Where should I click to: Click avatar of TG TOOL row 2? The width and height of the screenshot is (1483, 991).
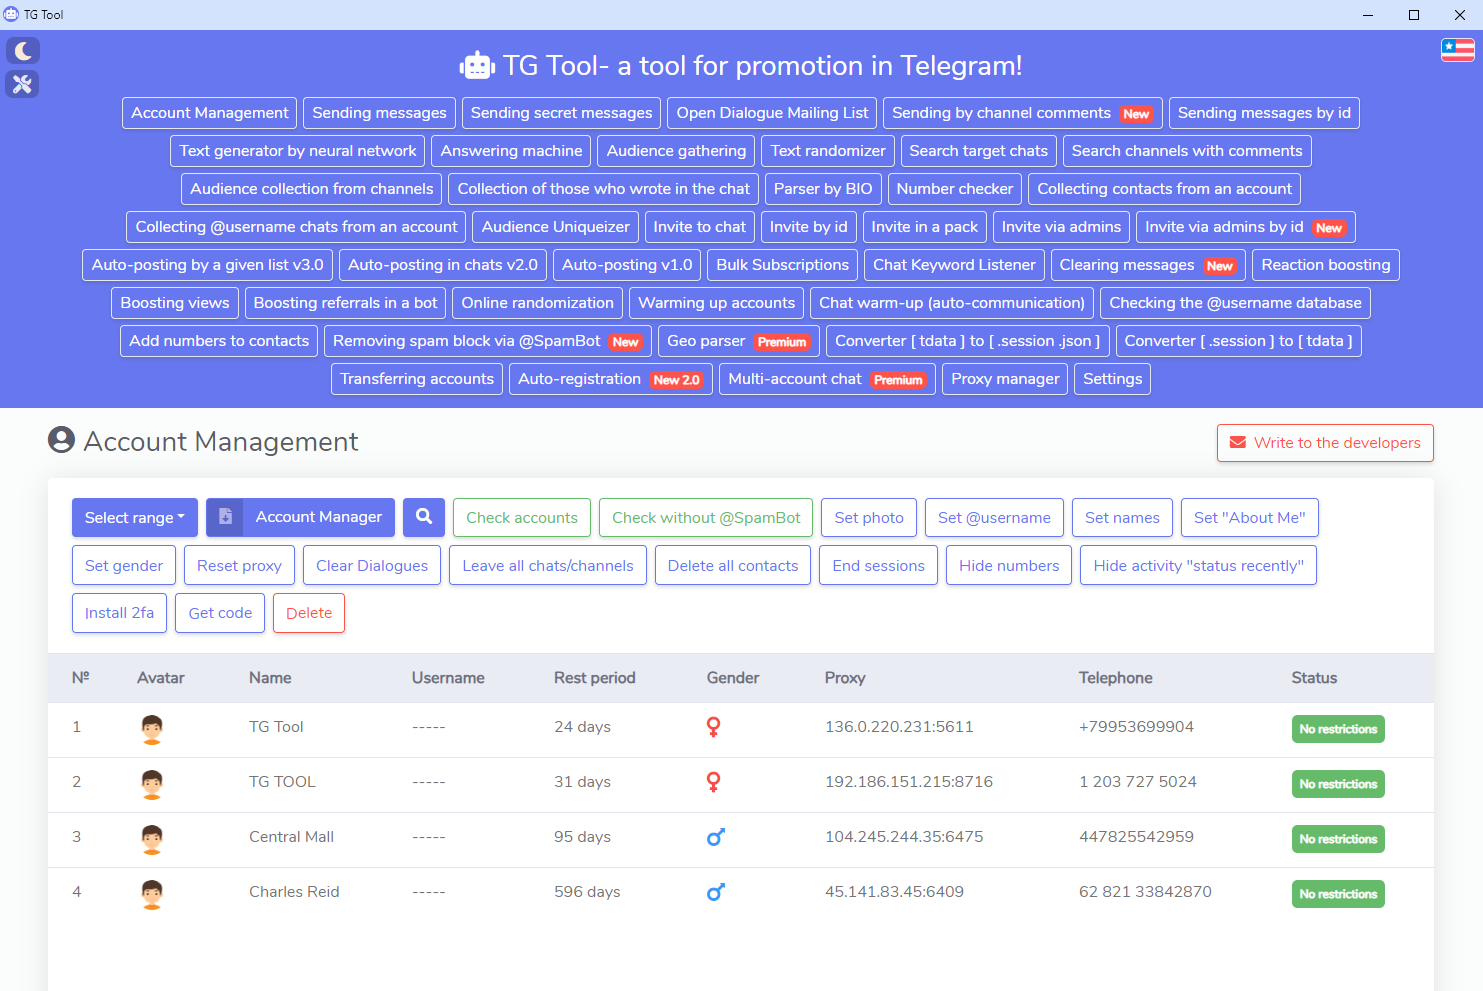click(x=152, y=784)
